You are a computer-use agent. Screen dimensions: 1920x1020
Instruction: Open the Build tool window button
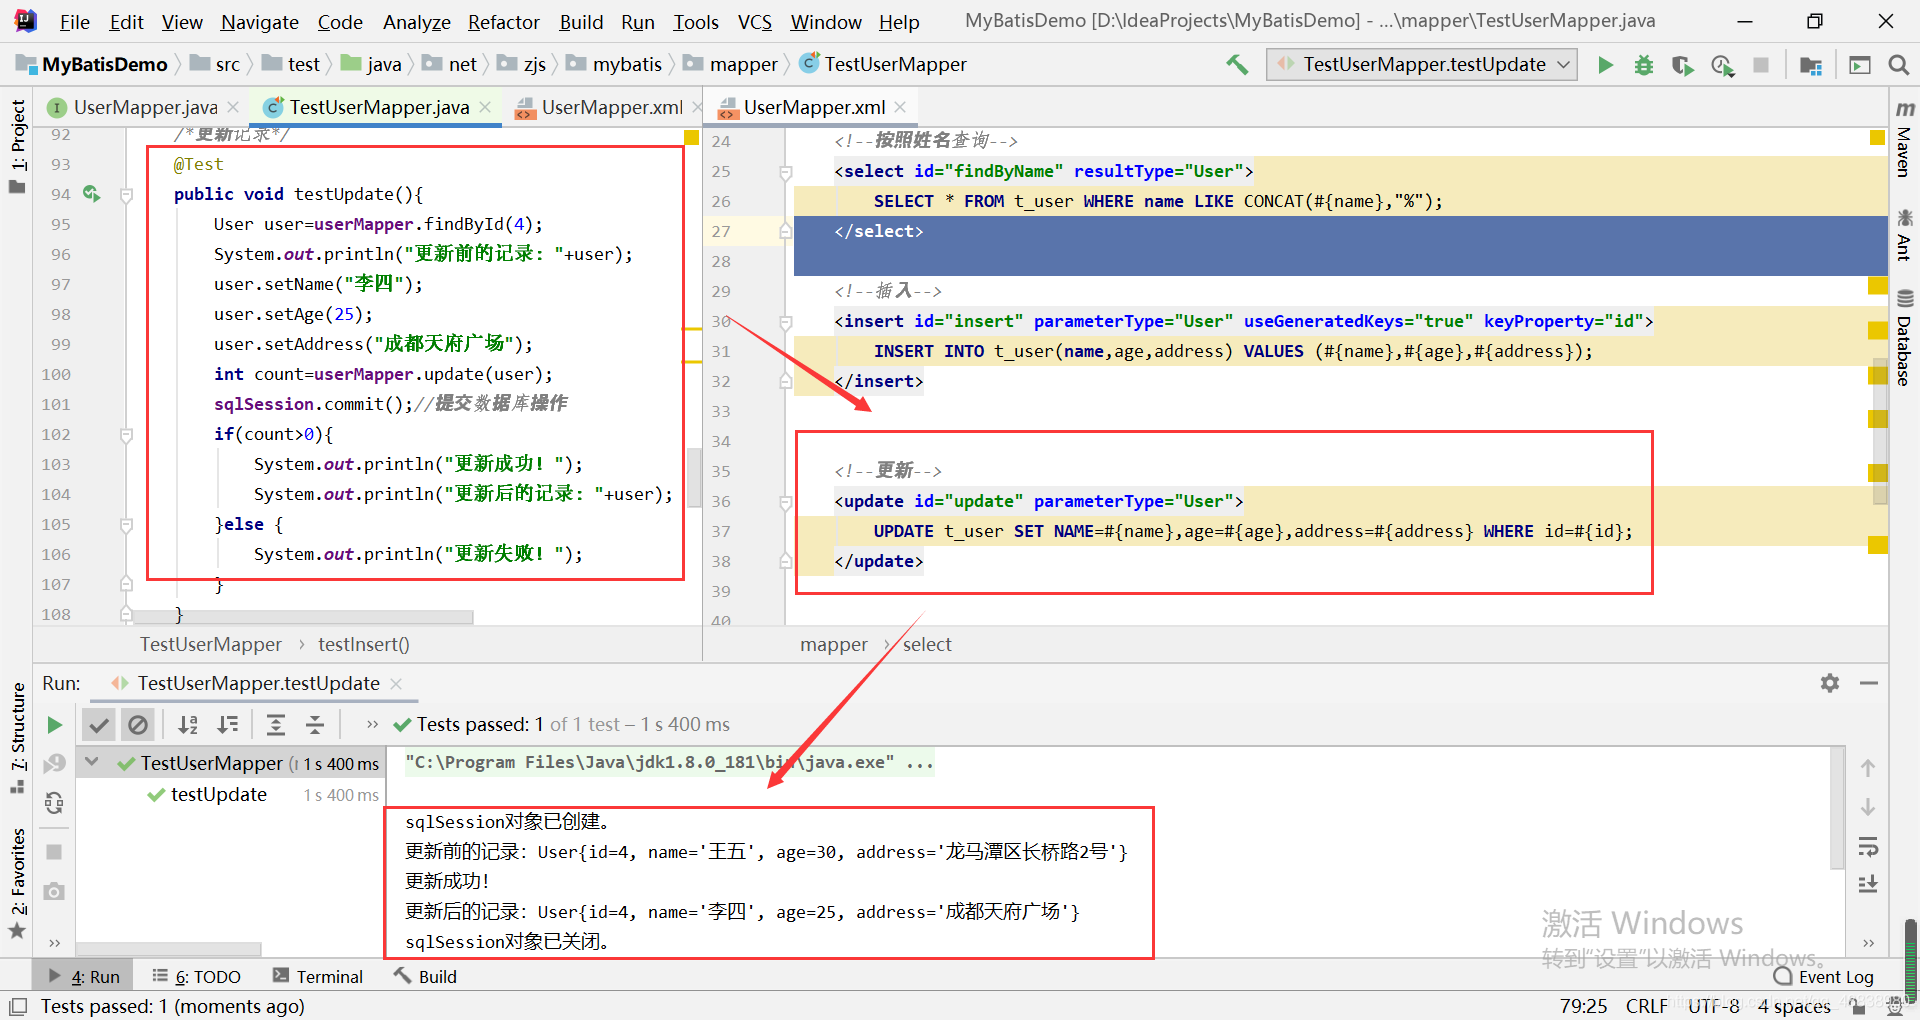[425, 977]
